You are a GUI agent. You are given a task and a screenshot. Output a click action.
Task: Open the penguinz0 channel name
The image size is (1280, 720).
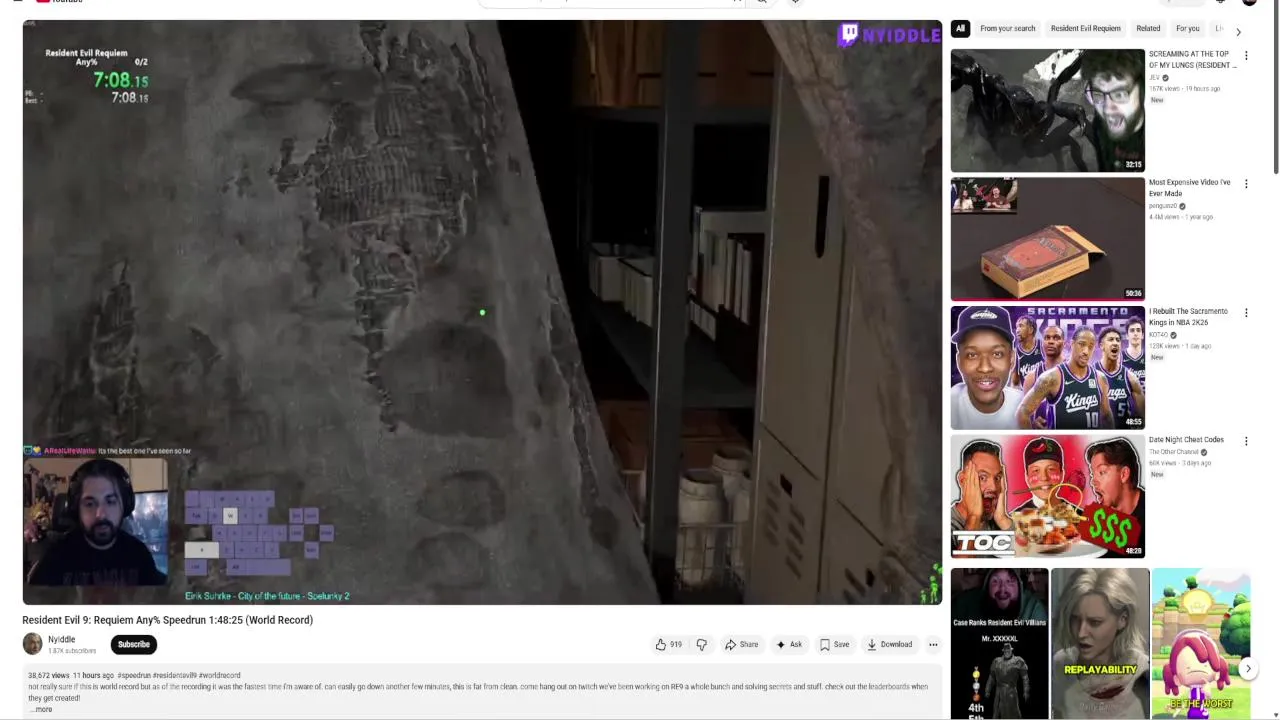[1163, 206]
